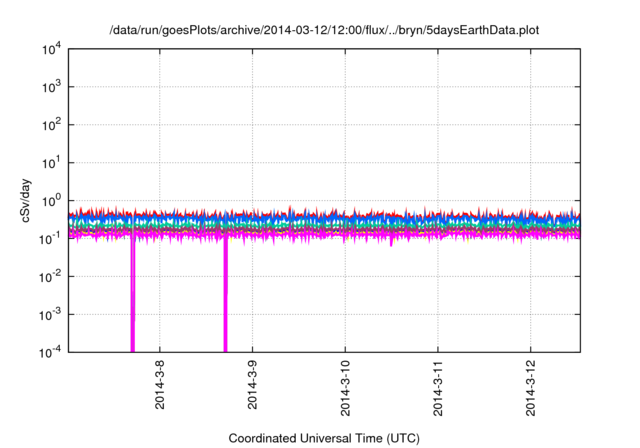
Task: Click the 10^3 y-axis tick label
Action: (x=52, y=87)
